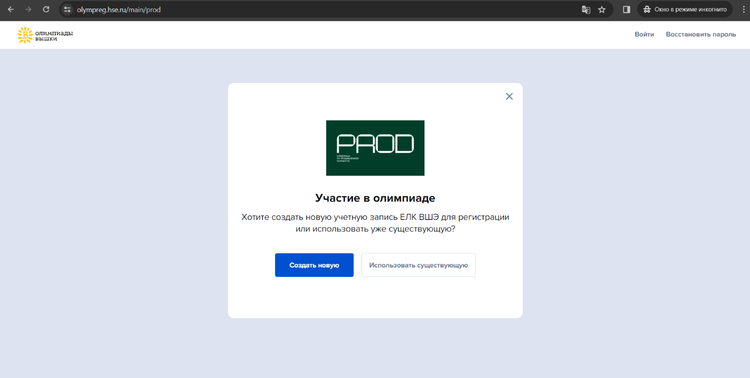Focus the address bar showing olympreg.hse.ru/main/prod

click(x=325, y=9)
